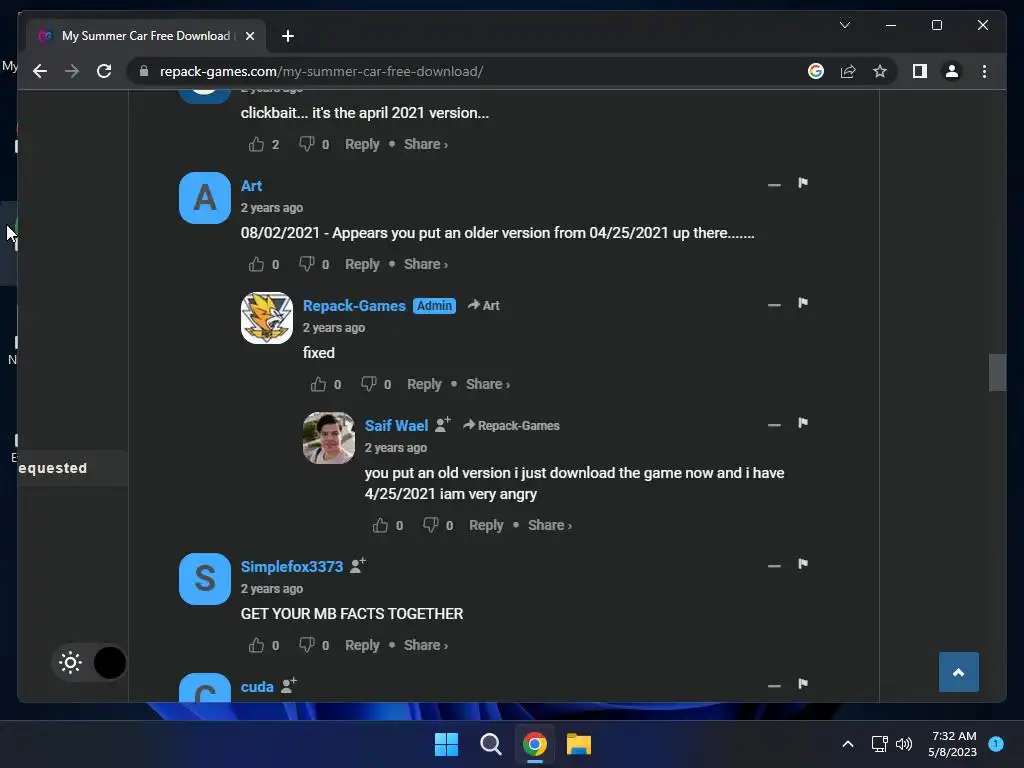Screen dimensions: 1024x768
Task: Follow user cuda icon
Action: (289, 685)
